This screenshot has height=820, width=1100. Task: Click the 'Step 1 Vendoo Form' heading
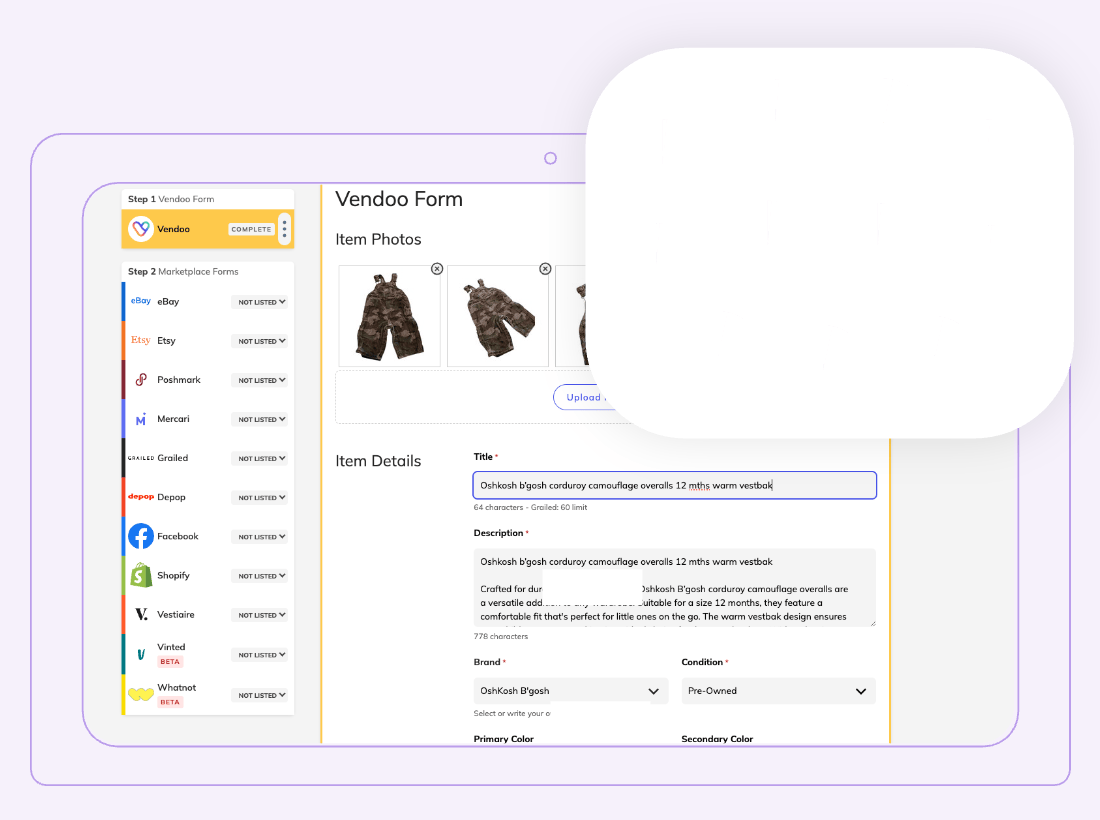171,199
